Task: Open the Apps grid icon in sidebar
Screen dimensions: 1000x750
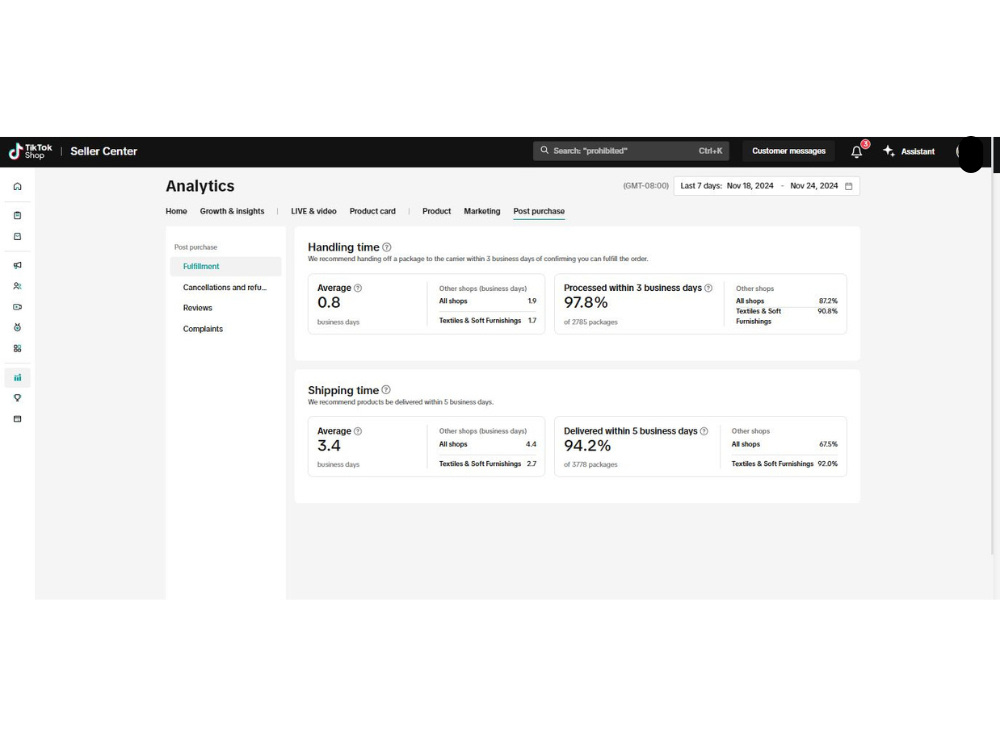Action: [17, 348]
